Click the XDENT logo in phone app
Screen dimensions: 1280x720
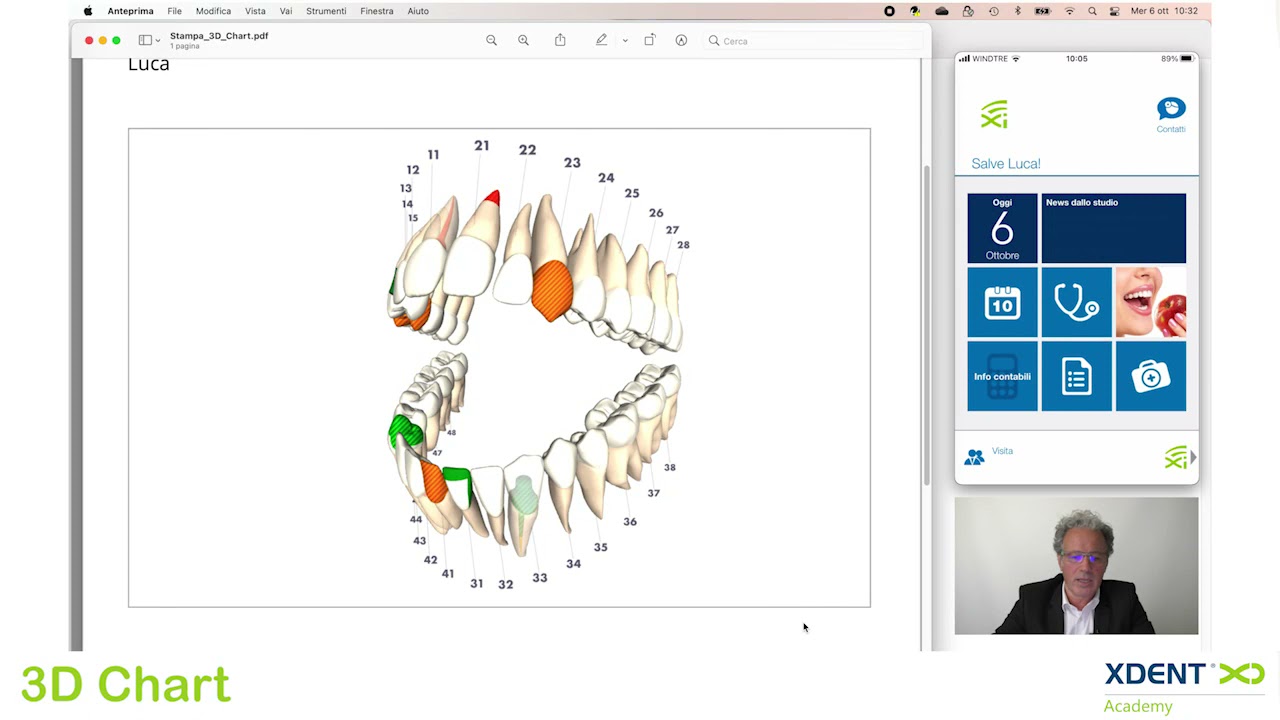click(994, 114)
